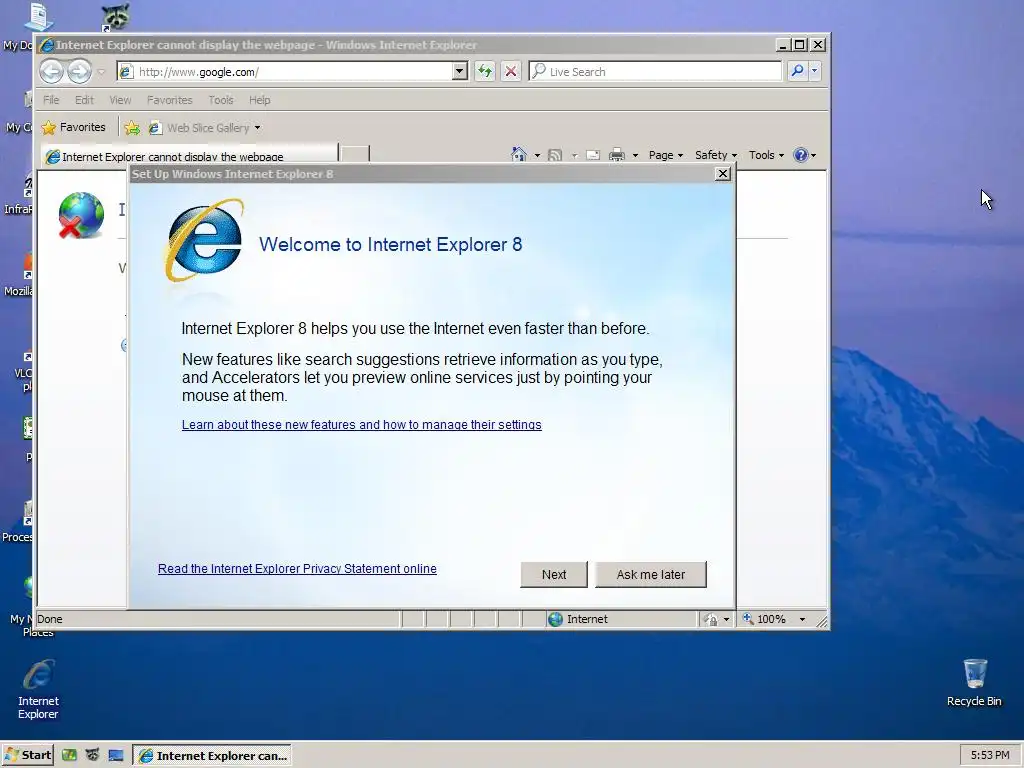Image resolution: width=1024 pixels, height=768 pixels.
Task: Open the View menu
Action: 120,100
